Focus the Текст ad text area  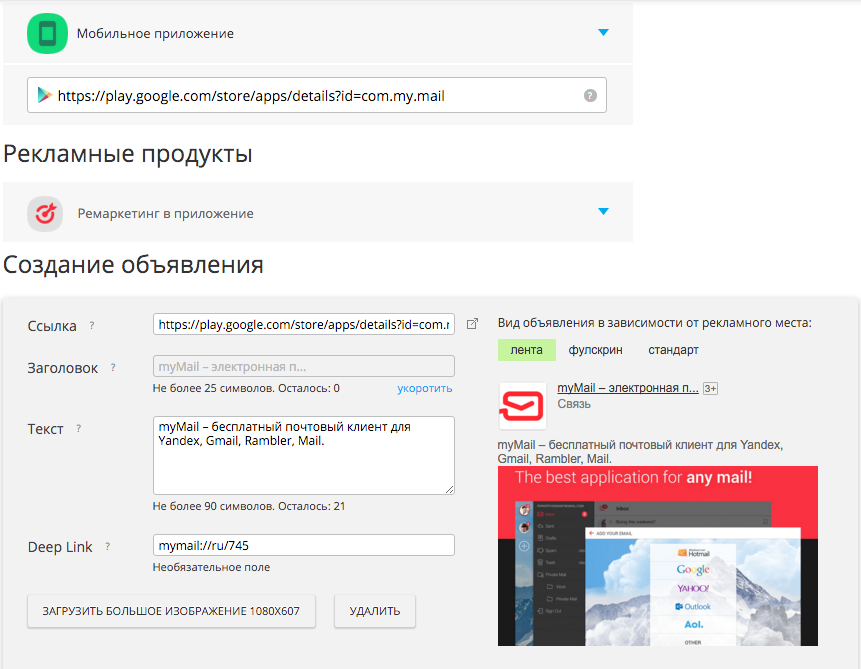(304, 455)
